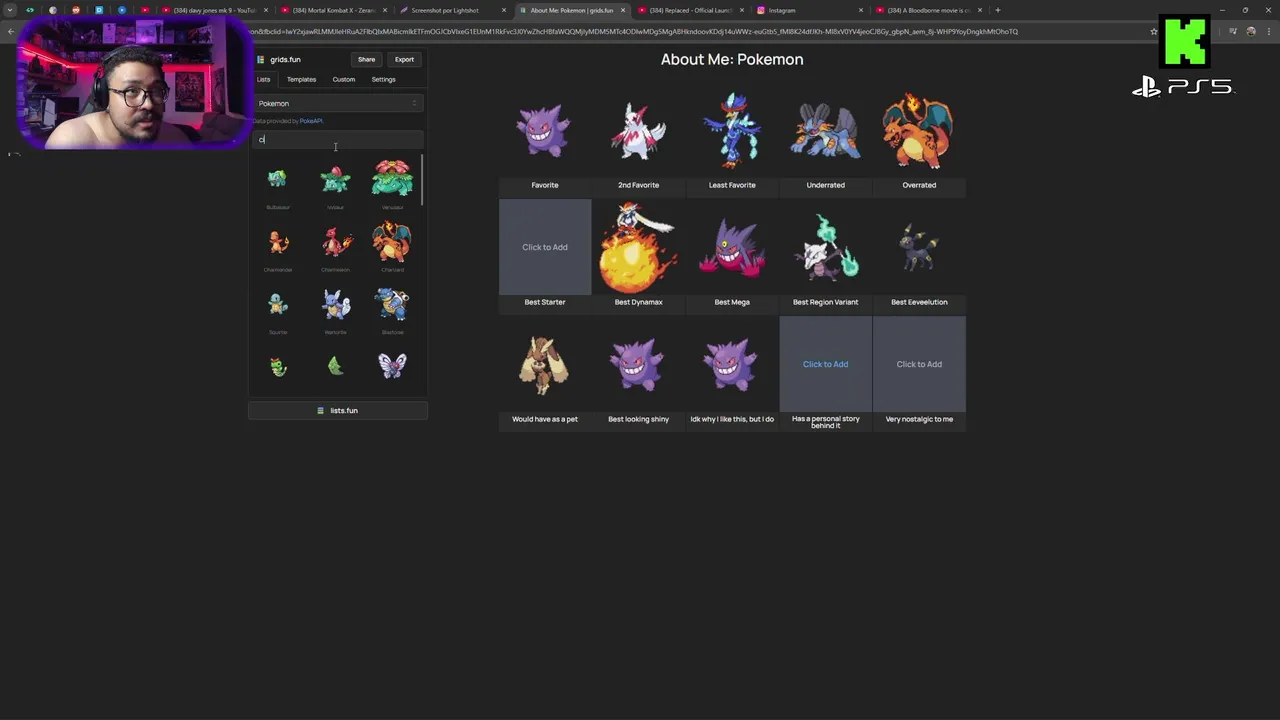Click the grids.fun logo icon
The image size is (1280, 720).
pos(261,59)
